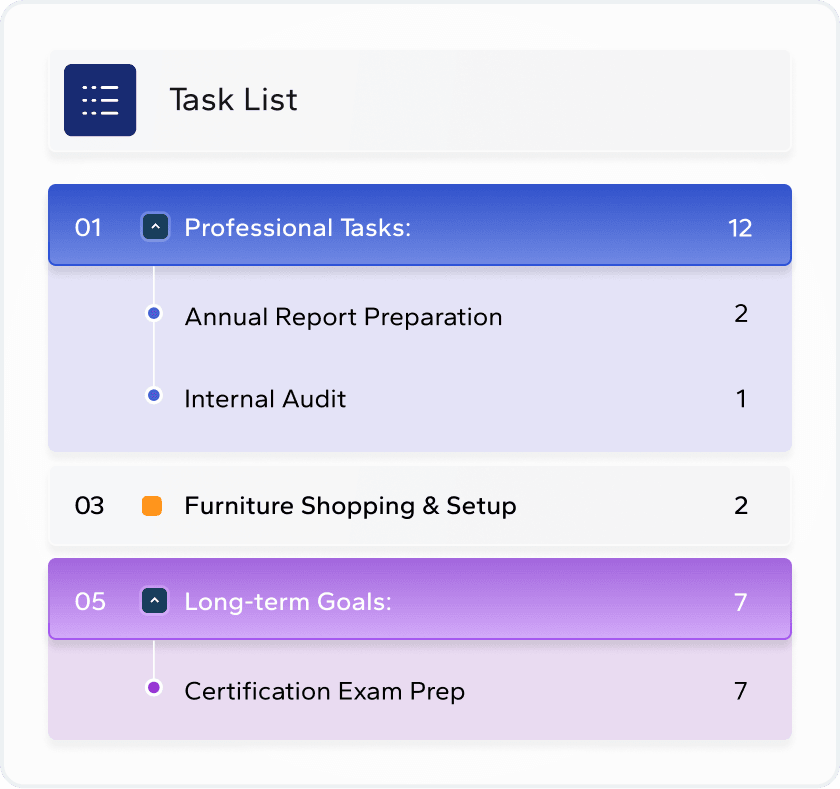Collapse the Long-term Goals group
The width and height of the screenshot is (840, 789).
155,602
